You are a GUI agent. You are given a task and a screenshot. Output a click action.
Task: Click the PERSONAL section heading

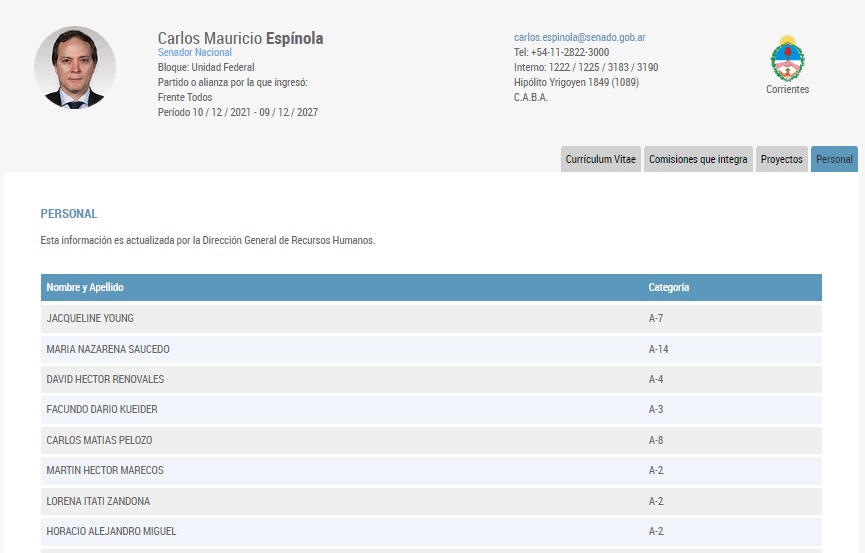click(x=69, y=214)
